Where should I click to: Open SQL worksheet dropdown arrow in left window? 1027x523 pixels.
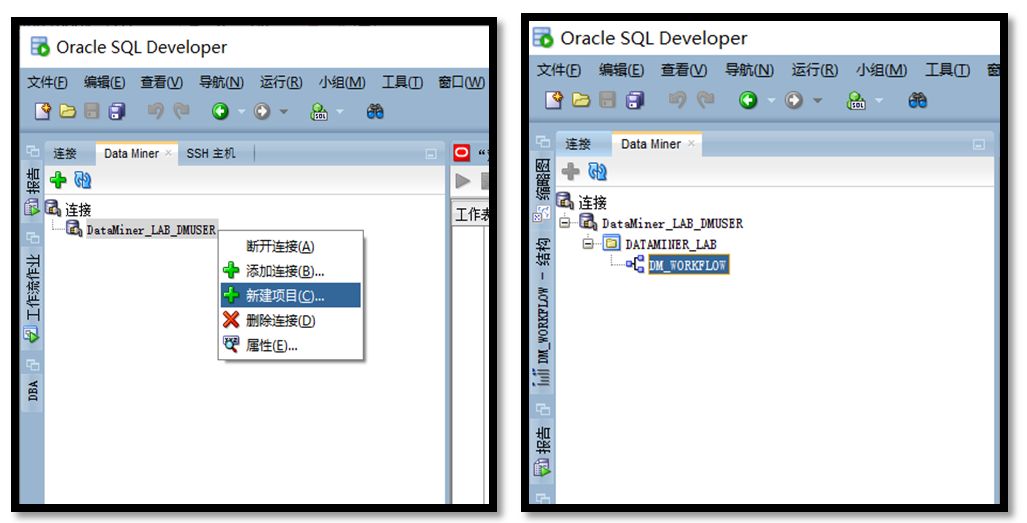tap(340, 112)
